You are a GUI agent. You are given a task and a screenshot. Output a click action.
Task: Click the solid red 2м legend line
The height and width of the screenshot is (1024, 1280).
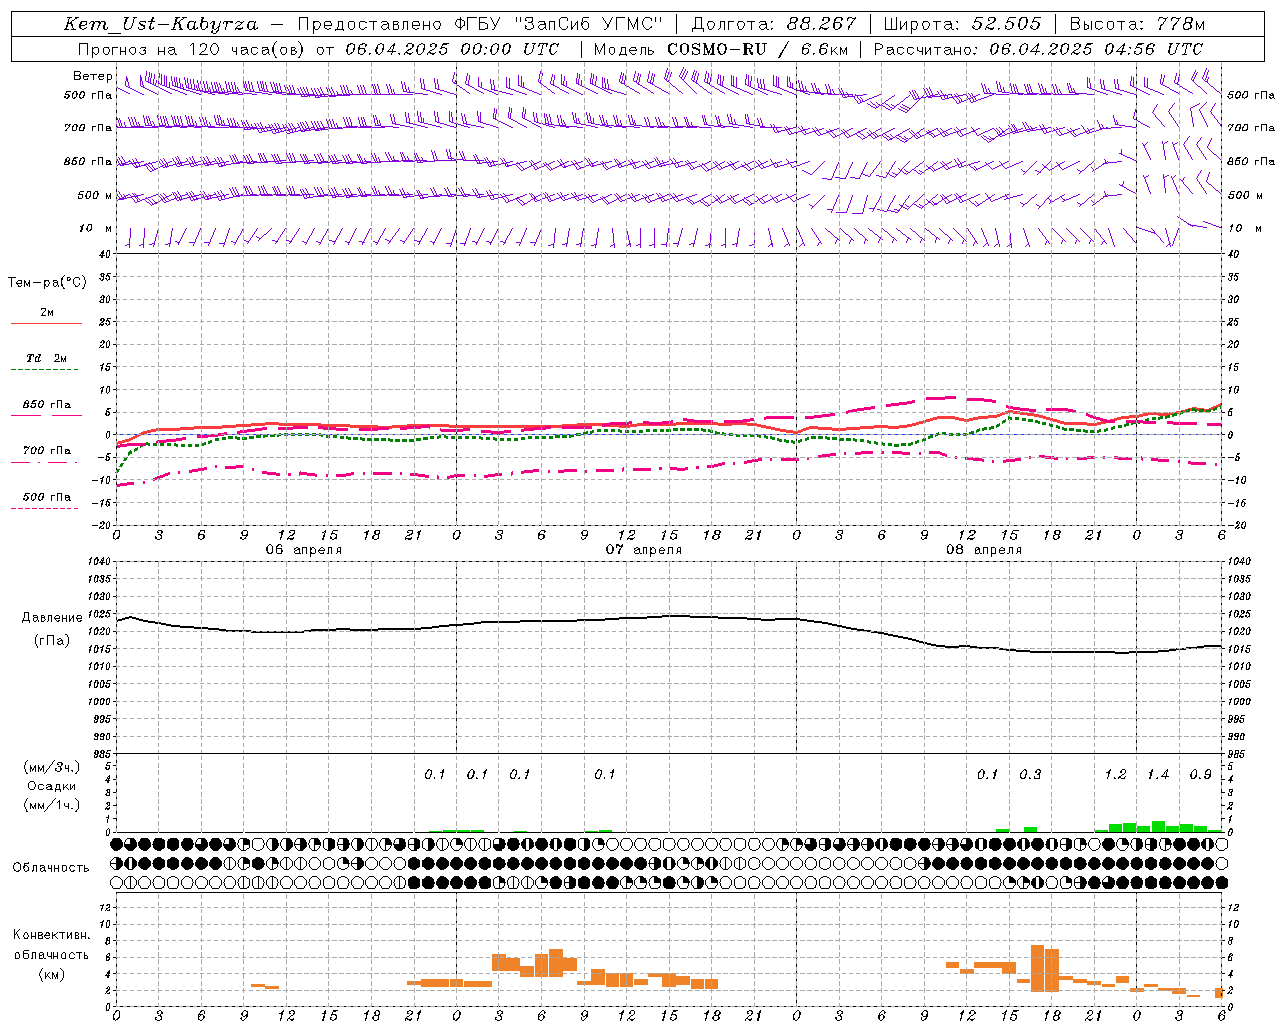(x=46, y=323)
